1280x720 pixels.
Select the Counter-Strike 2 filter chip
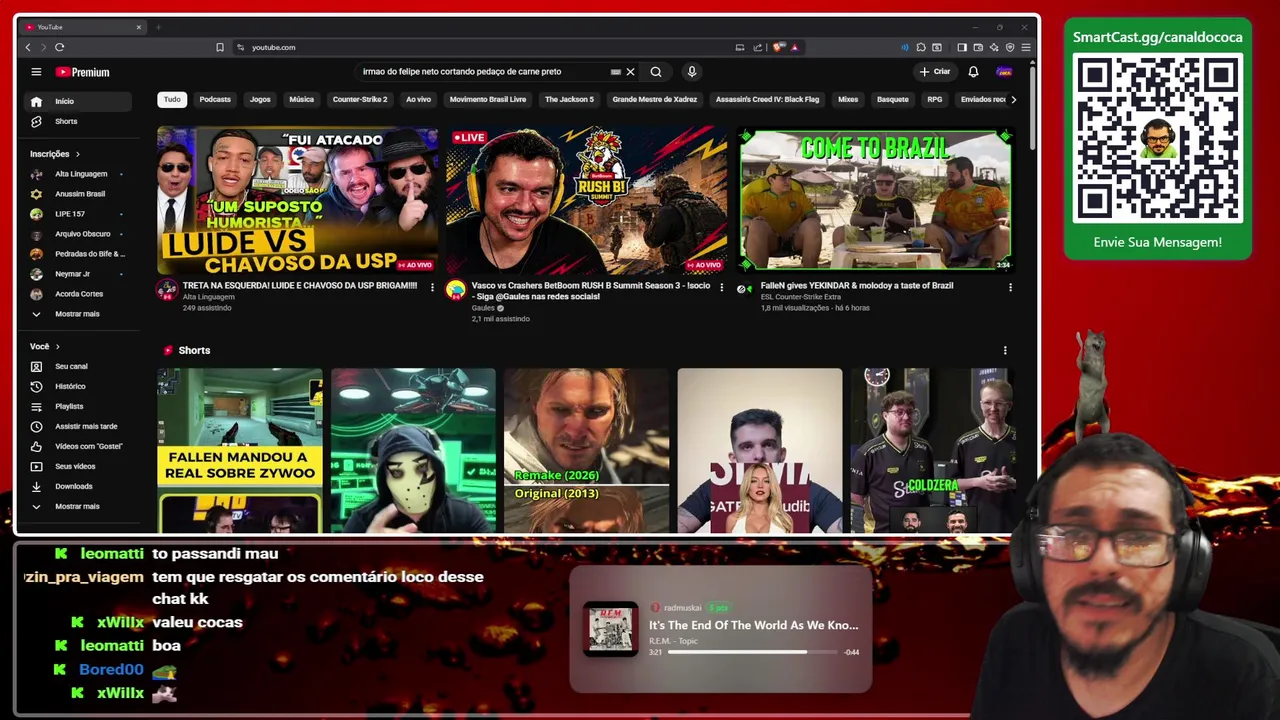tap(360, 99)
